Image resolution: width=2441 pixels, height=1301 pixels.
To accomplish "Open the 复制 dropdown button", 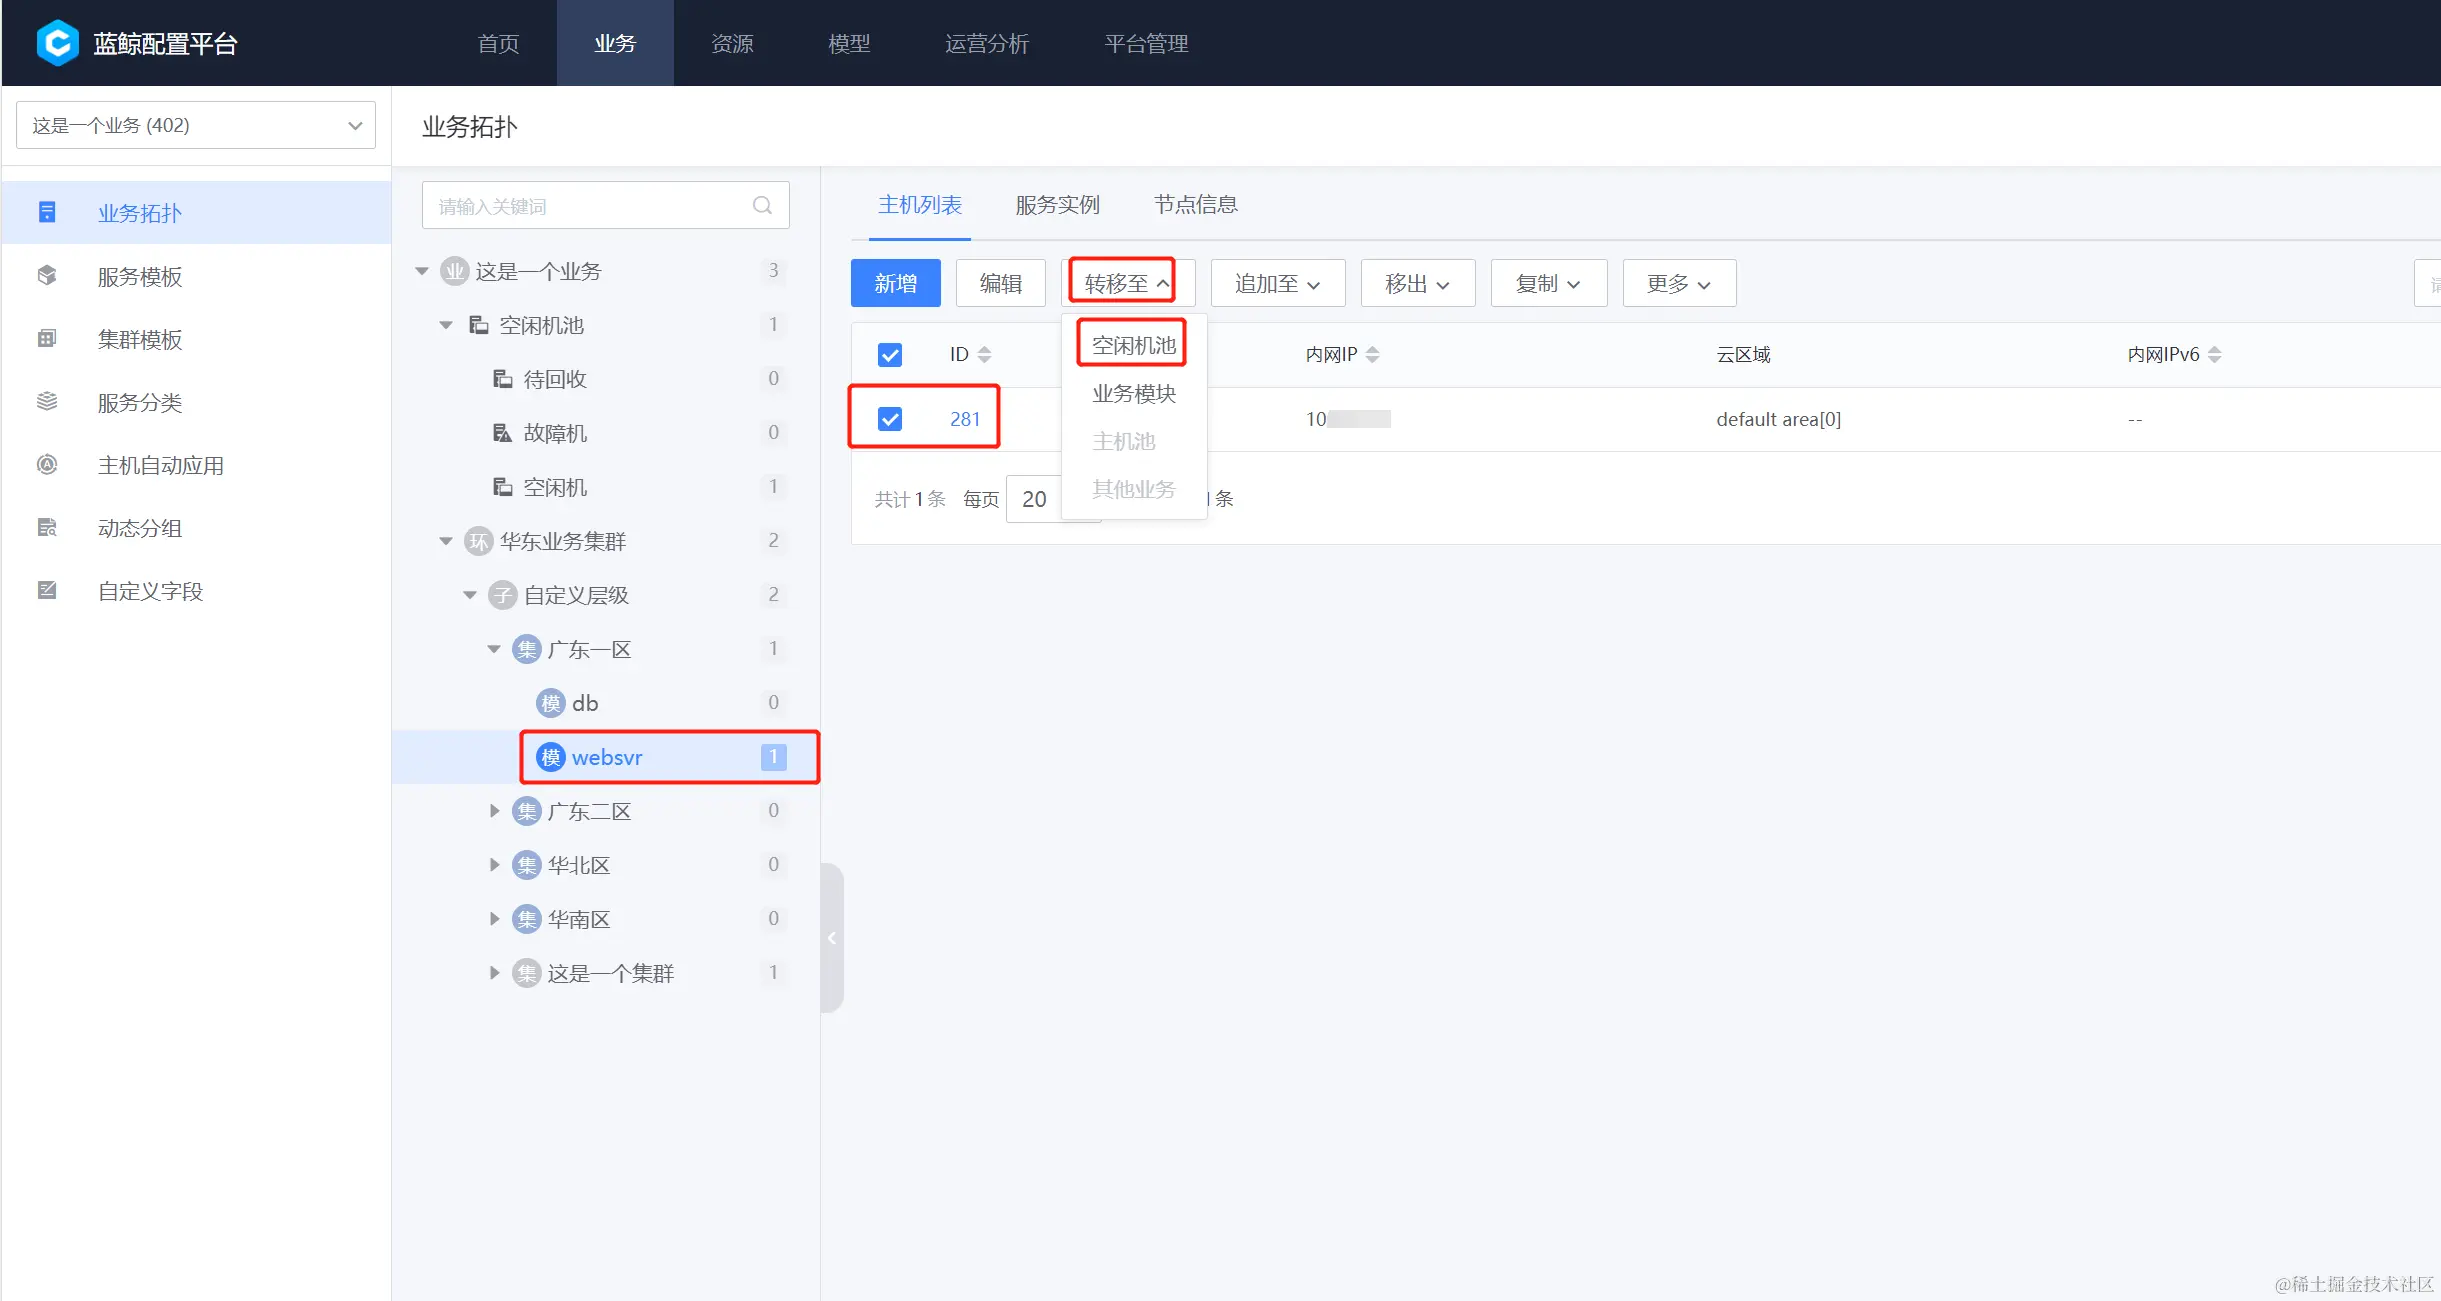I will (x=1549, y=283).
